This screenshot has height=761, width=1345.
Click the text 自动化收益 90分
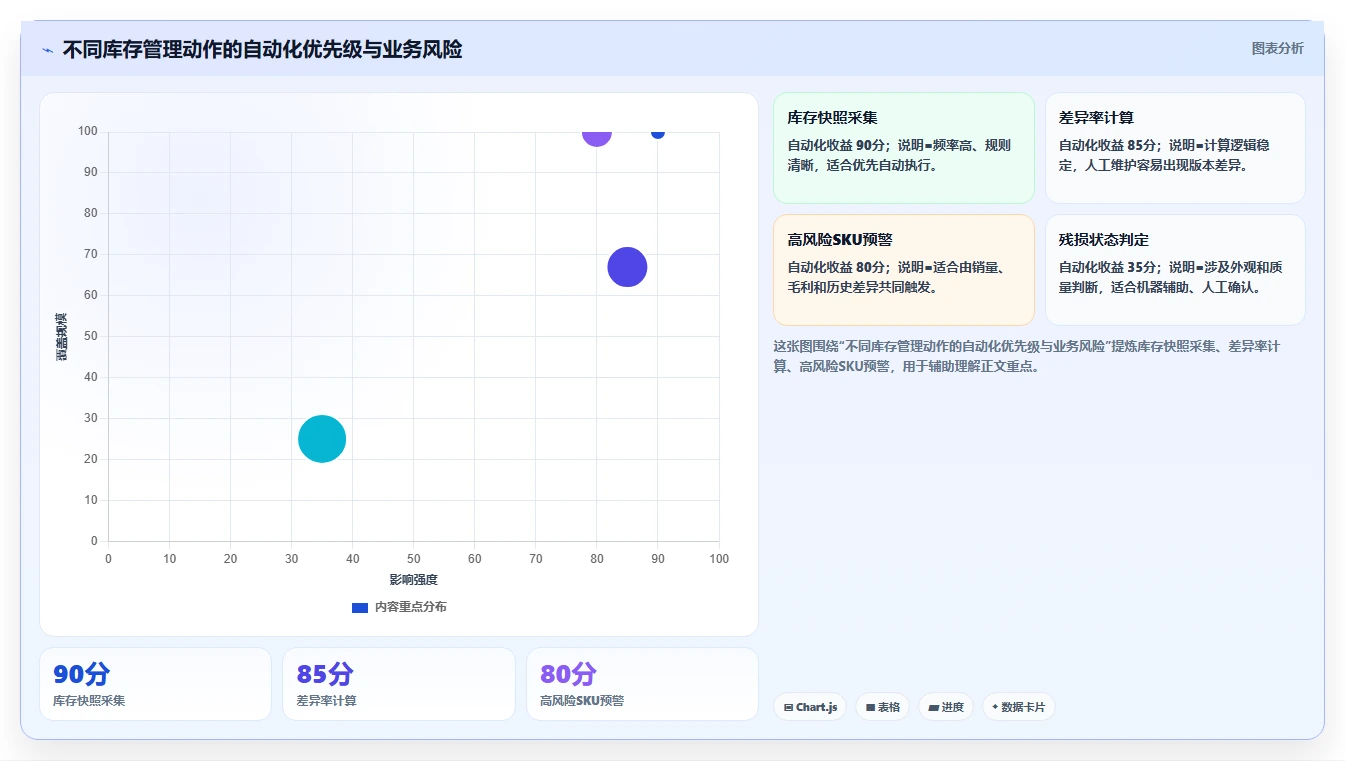[x=837, y=145]
